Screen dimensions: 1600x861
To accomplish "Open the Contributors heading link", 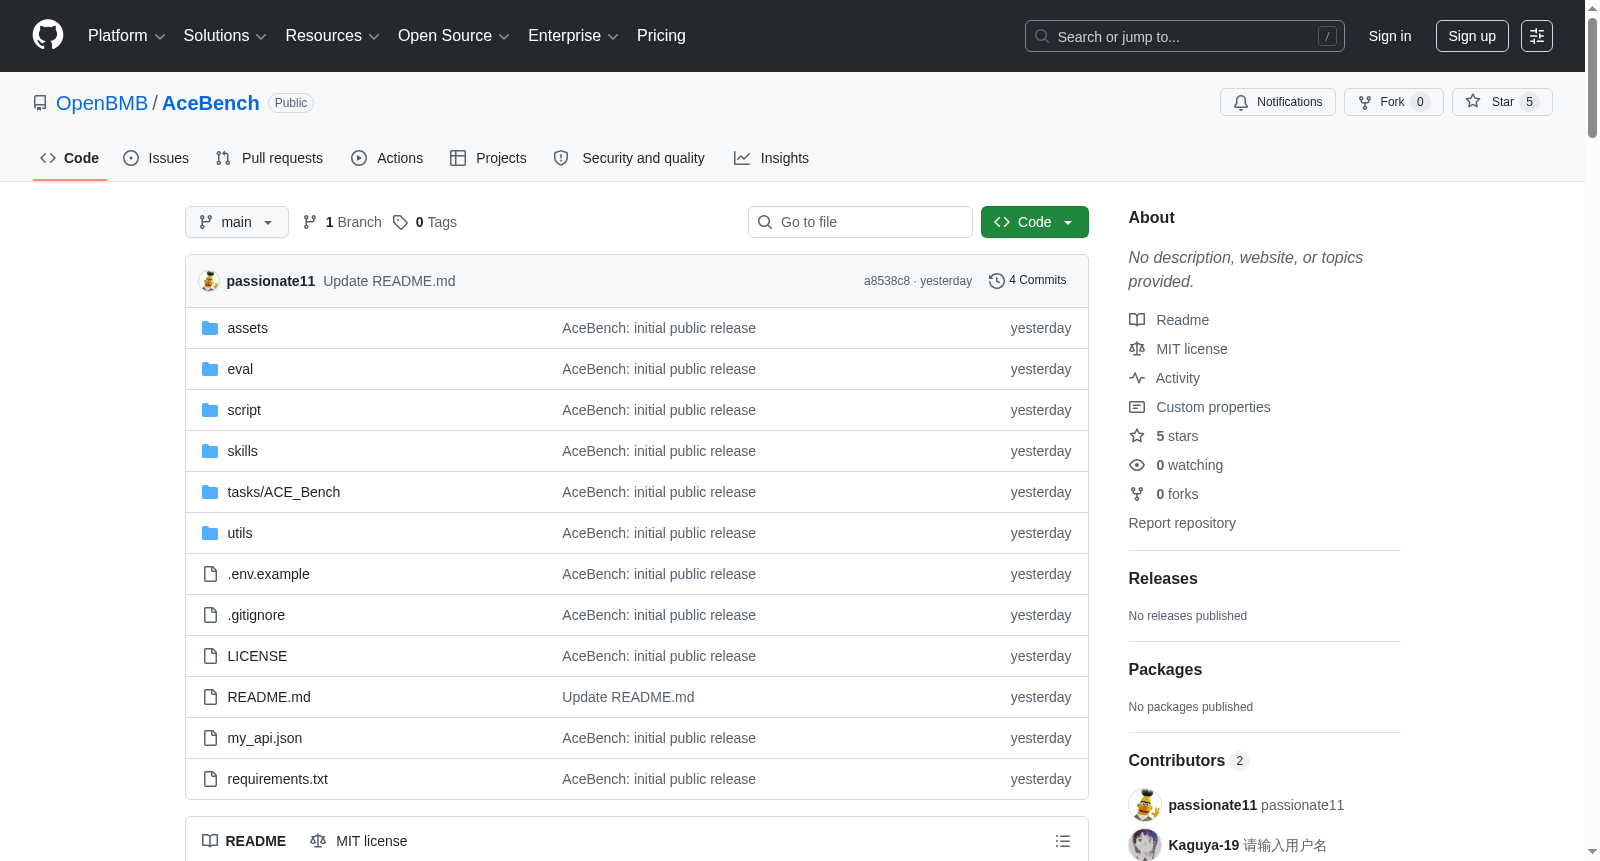I will (x=1189, y=761).
